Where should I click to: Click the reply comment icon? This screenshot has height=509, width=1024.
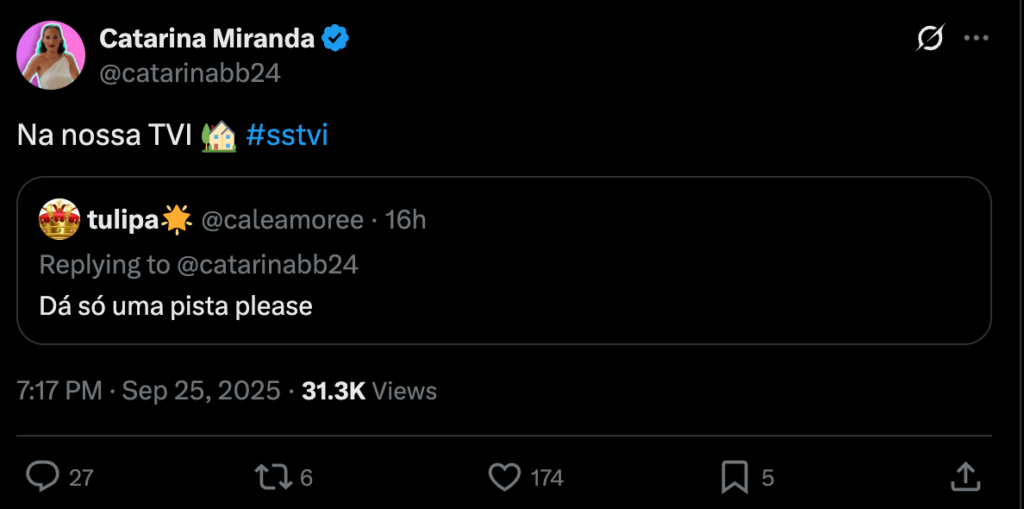coord(42,477)
